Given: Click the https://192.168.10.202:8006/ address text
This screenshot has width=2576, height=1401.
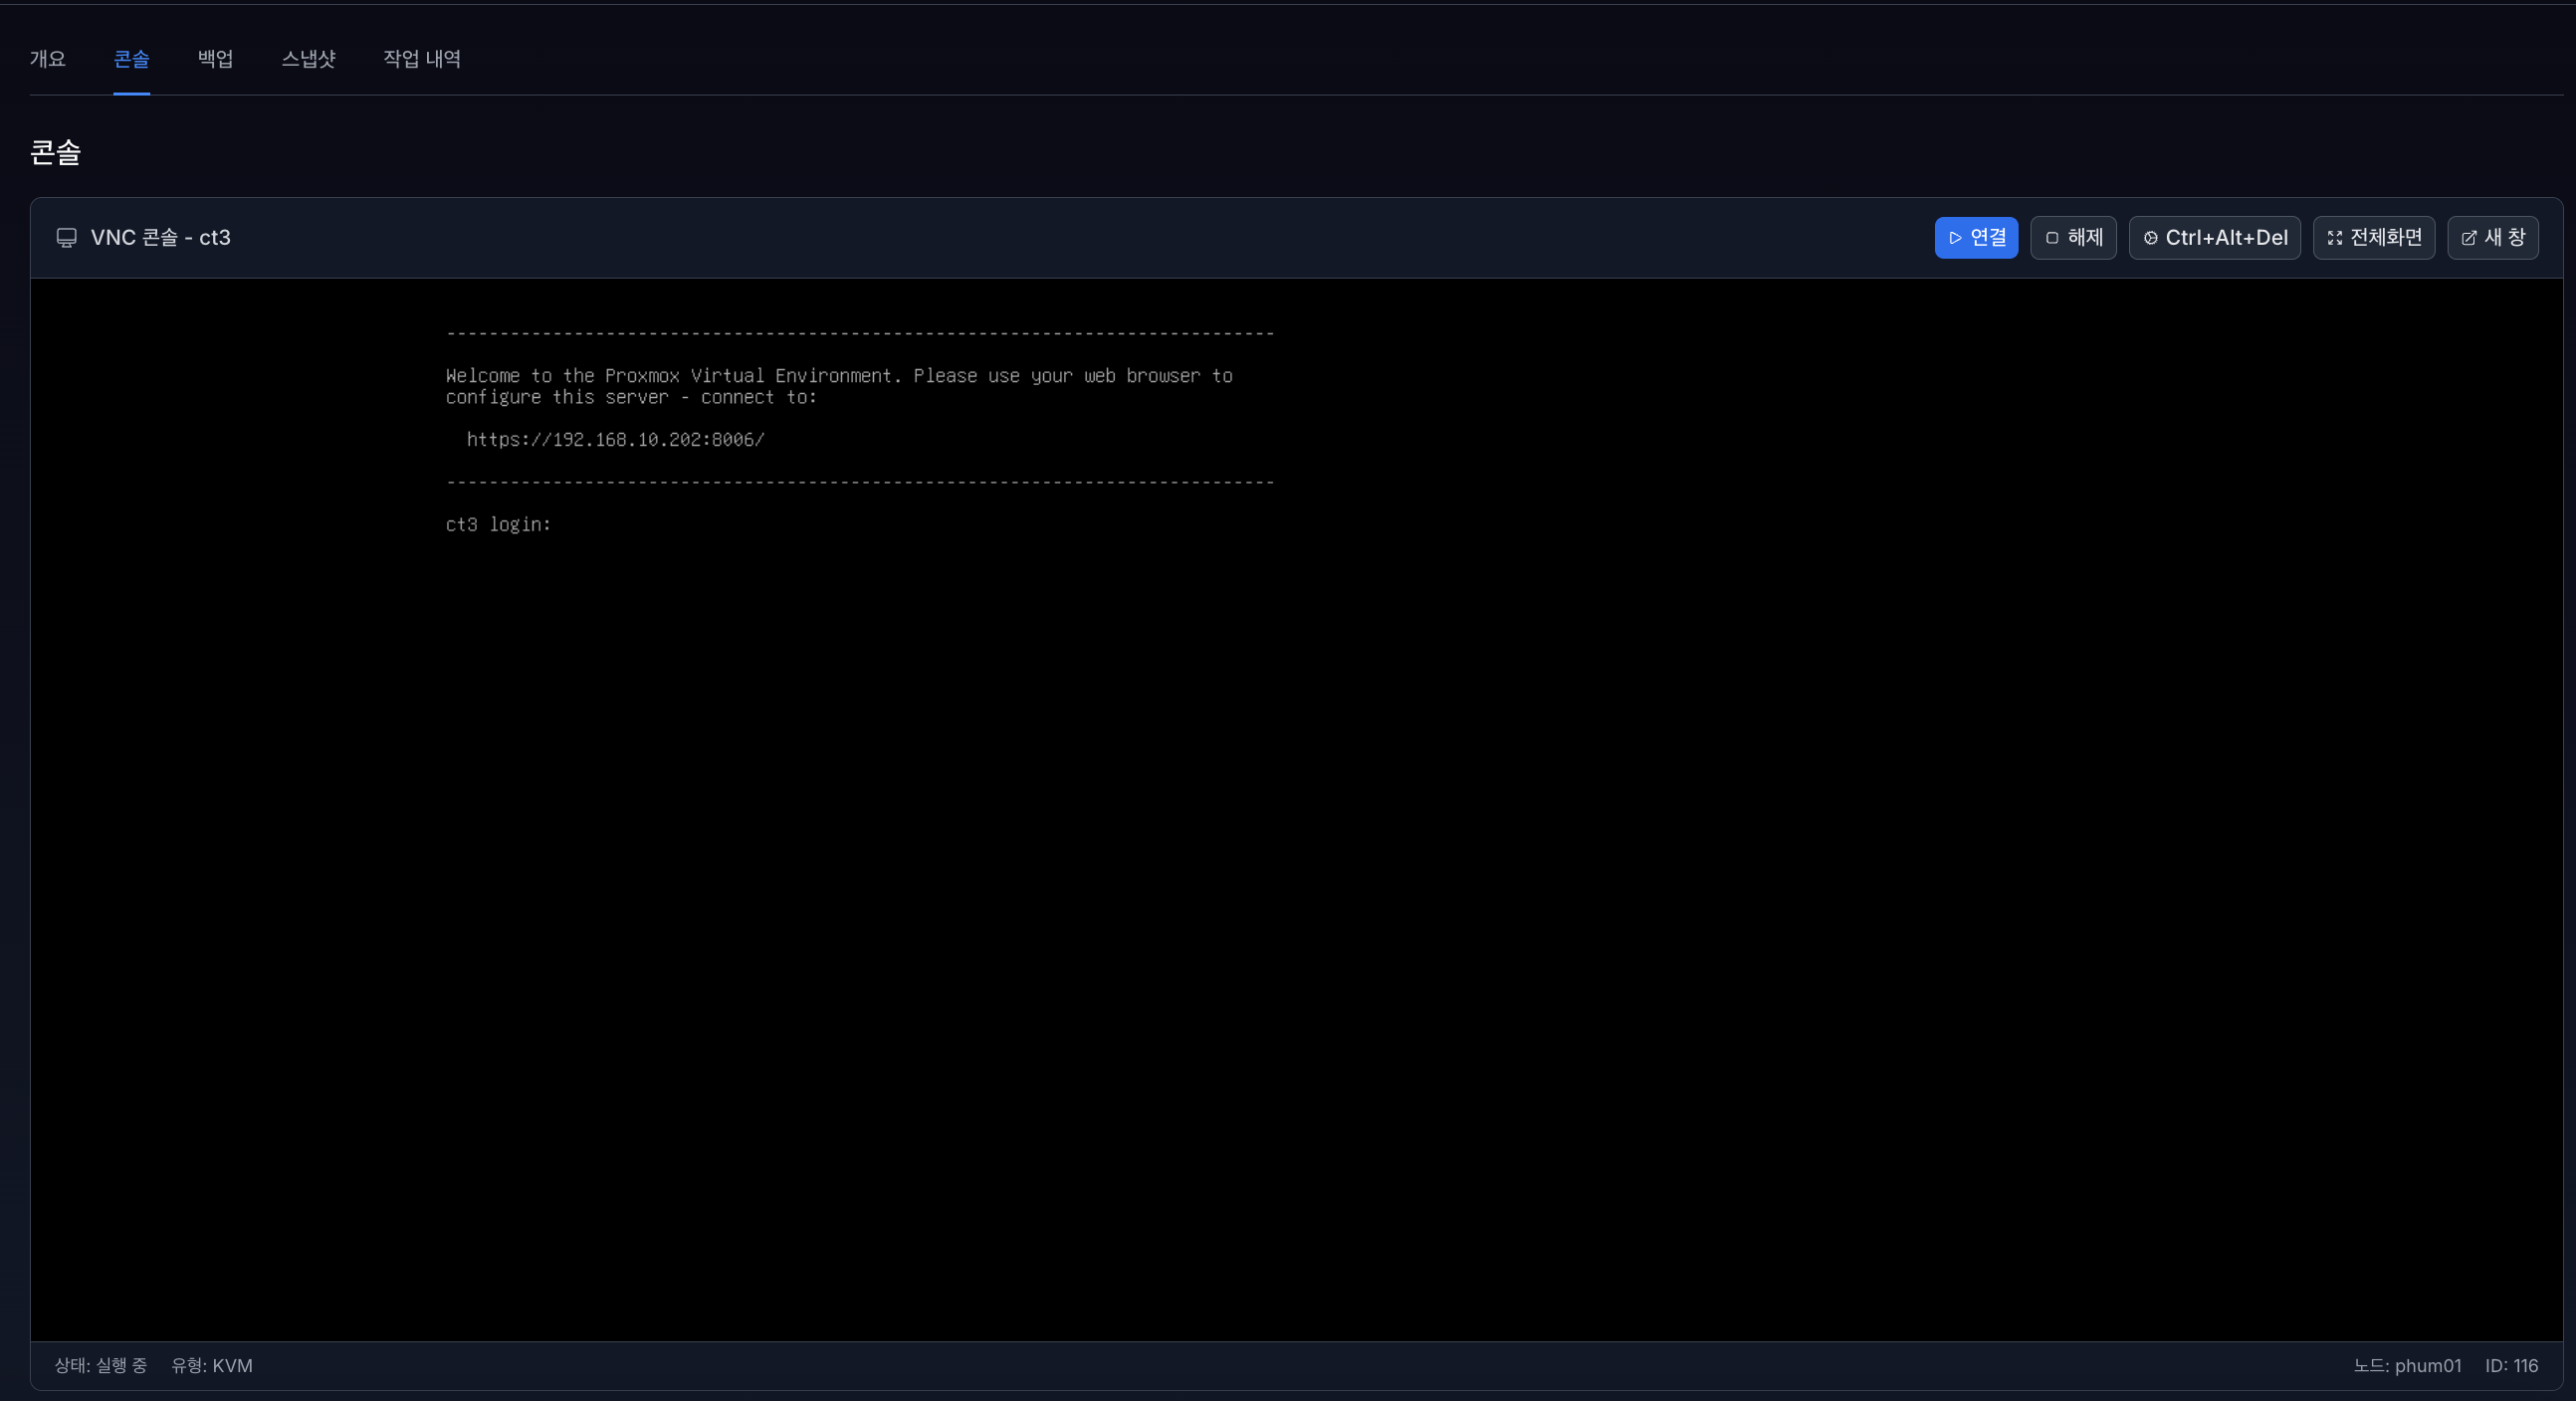Looking at the screenshot, I should point(615,439).
